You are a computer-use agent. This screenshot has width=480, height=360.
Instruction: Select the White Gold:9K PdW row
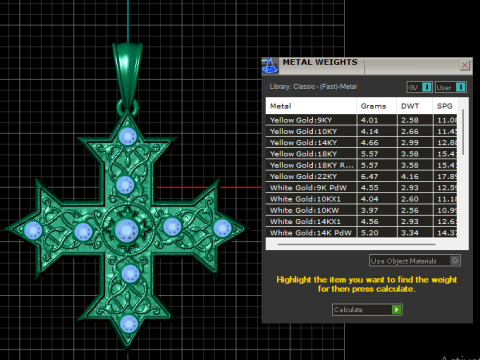coord(361,188)
